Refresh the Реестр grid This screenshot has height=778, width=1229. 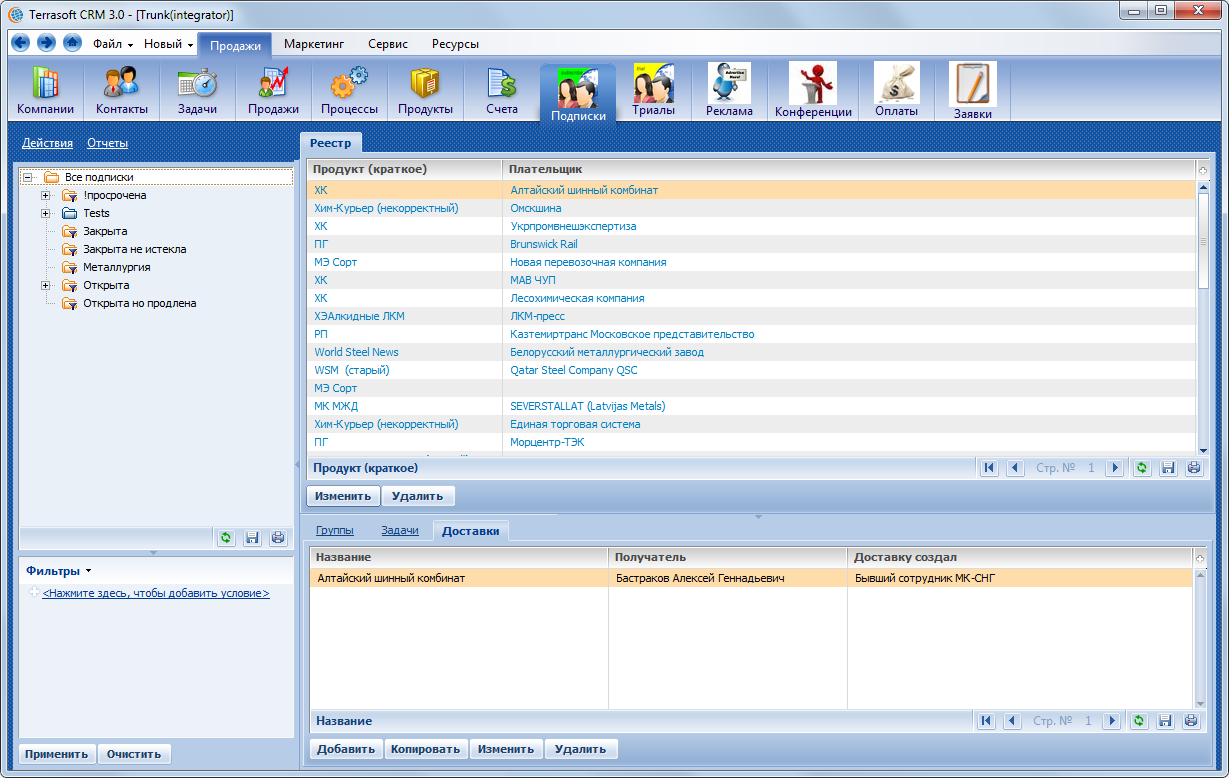[1142, 468]
